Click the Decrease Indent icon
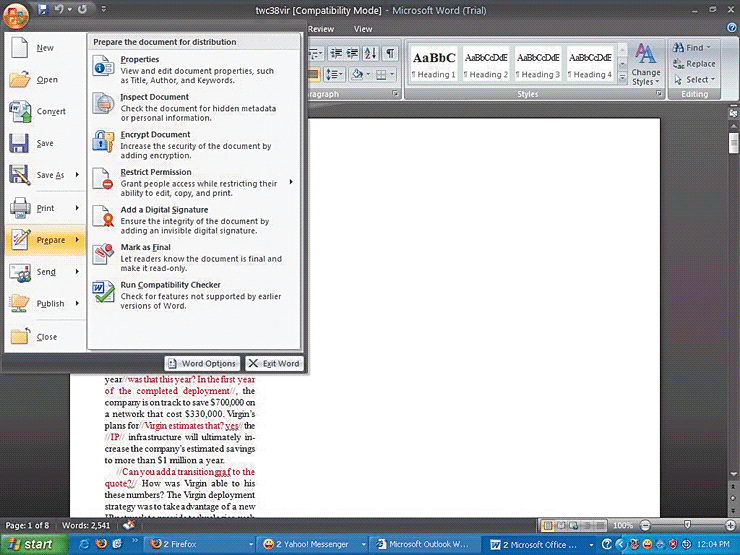The image size is (740, 555). pos(336,53)
